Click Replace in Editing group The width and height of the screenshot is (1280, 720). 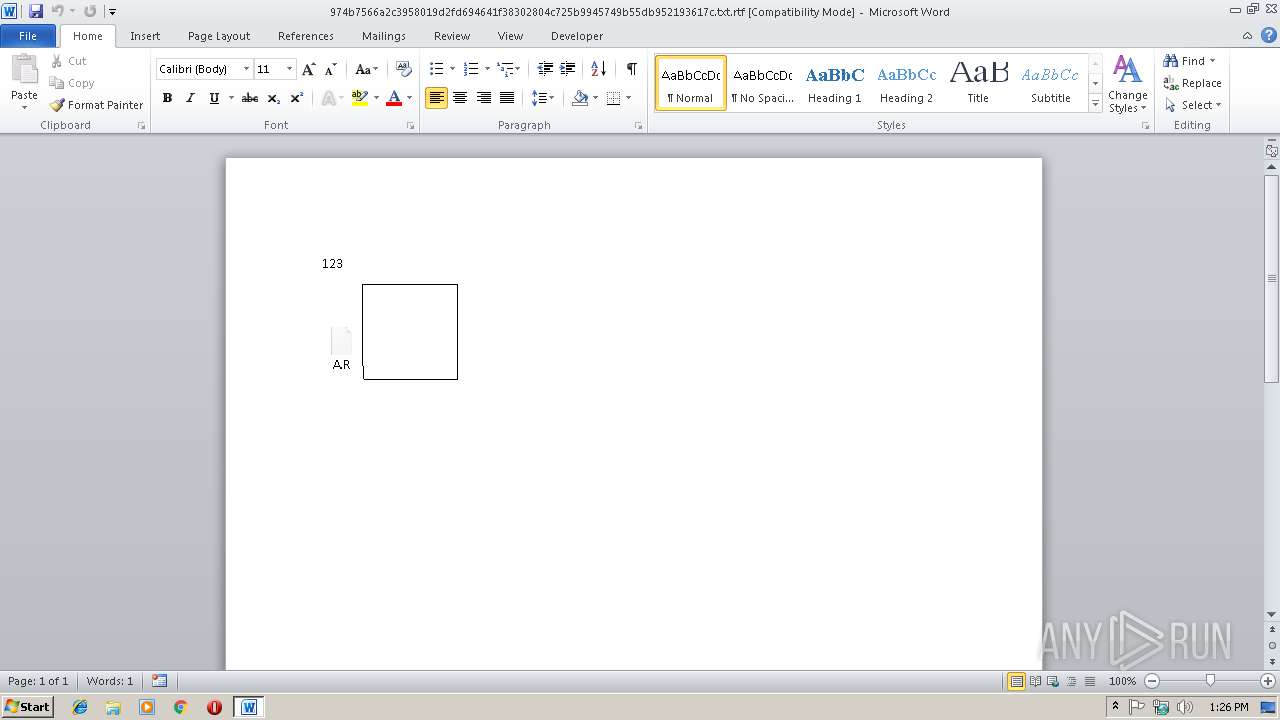pyautogui.click(x=1192, y=83)
